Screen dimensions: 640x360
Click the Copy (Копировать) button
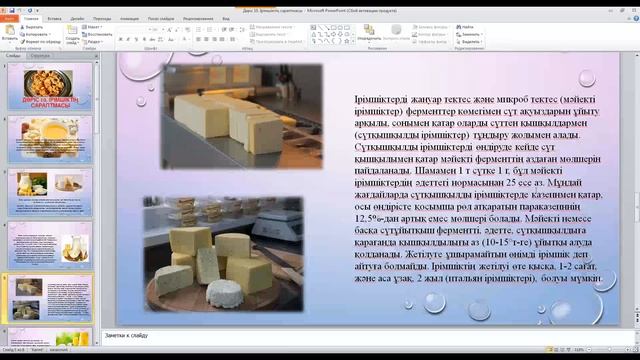[x=35, y=34]
